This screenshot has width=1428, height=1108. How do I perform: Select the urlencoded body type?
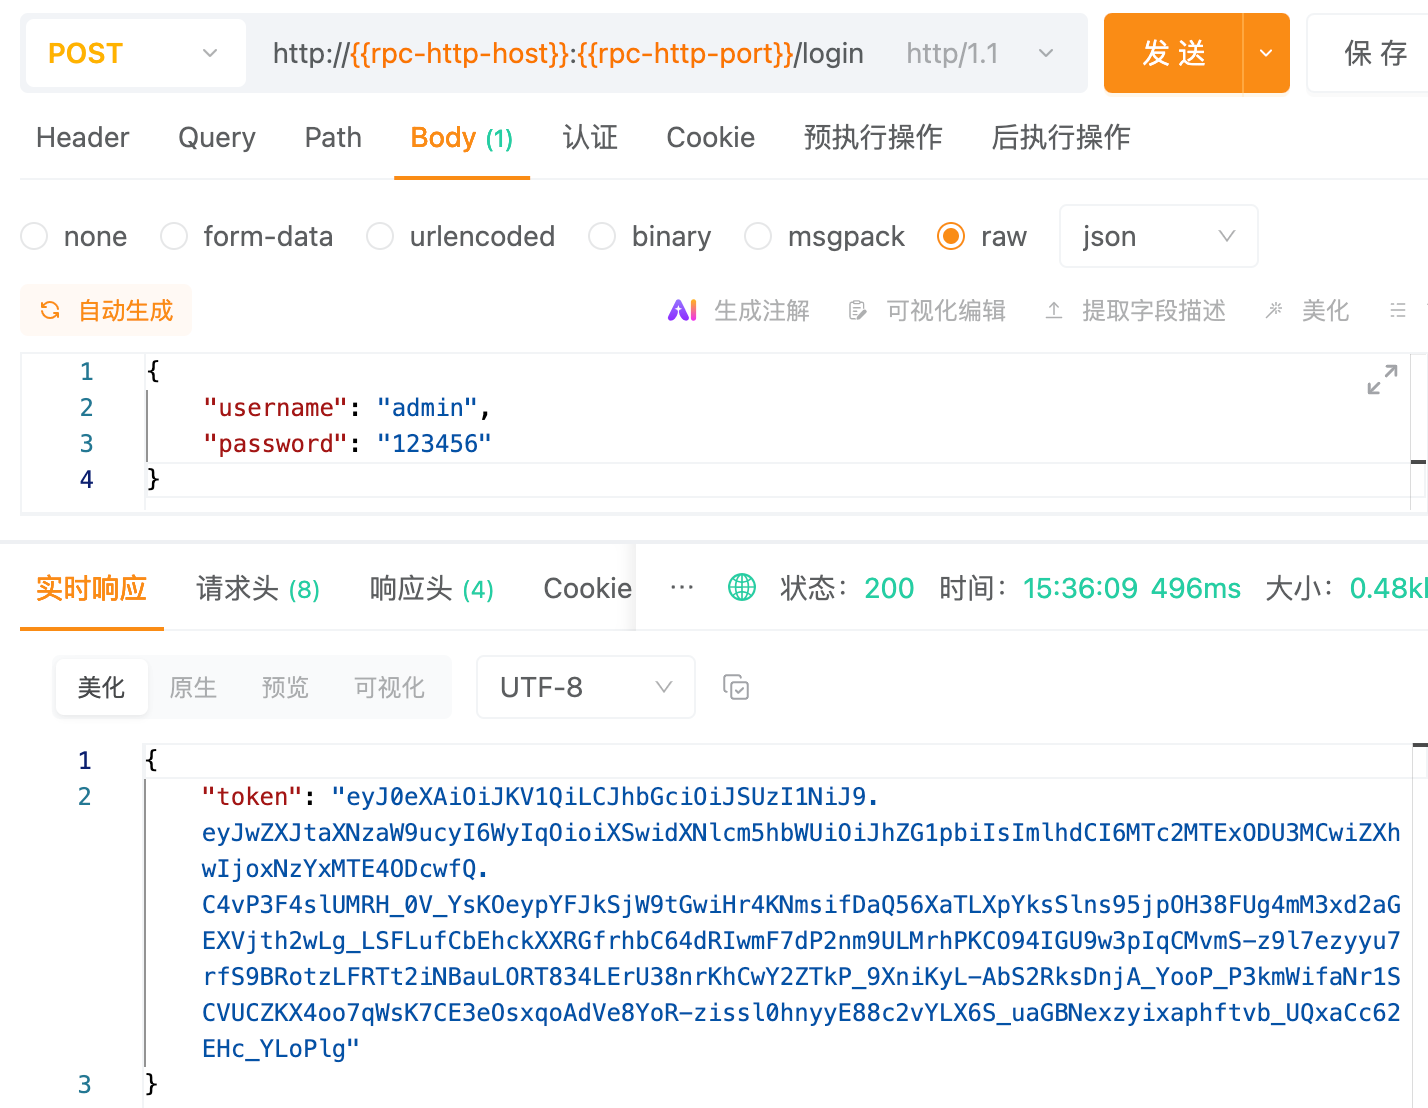[380, 236]
